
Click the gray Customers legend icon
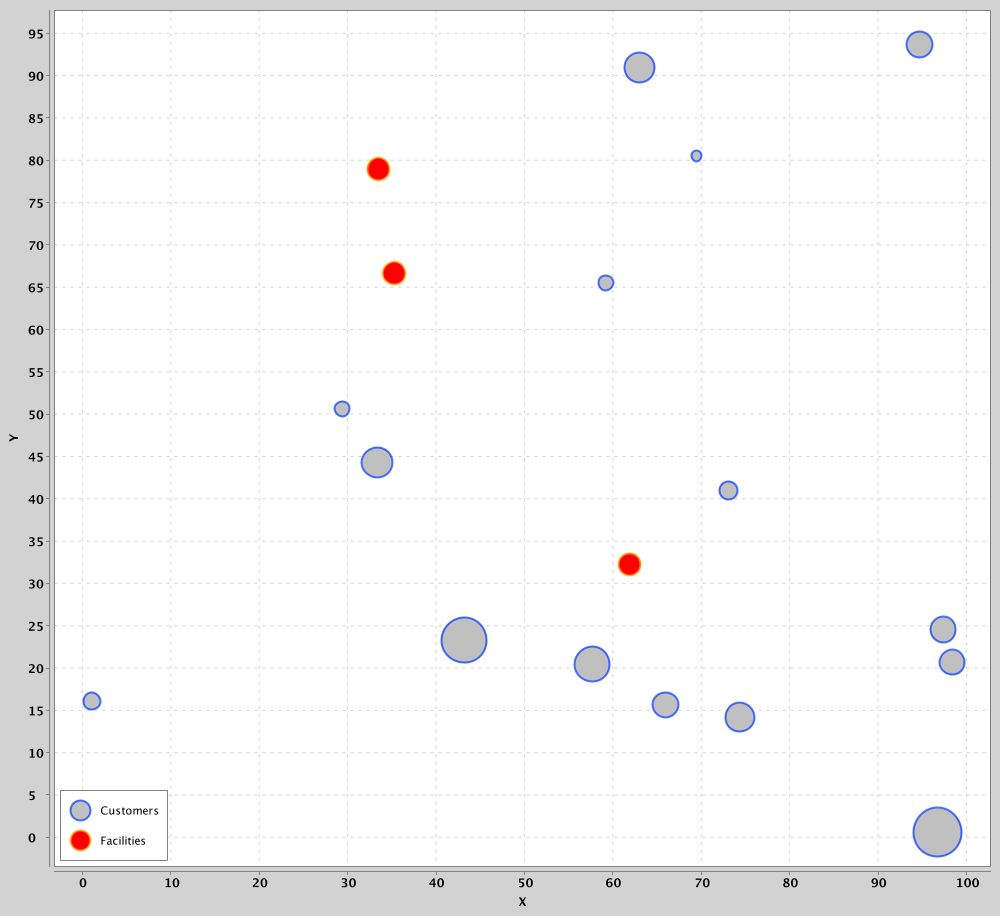click(x=80, y=810)
